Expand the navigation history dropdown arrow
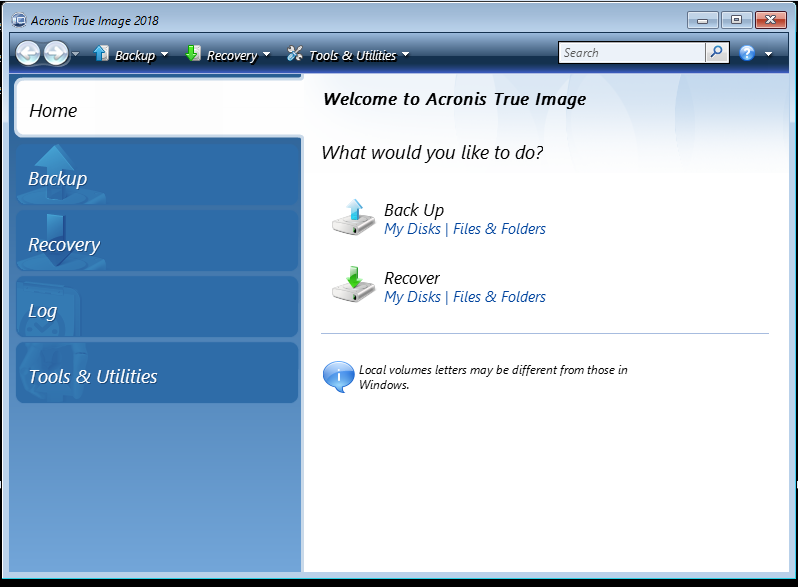Screen dimensions: 798x587 pyautogui.click(x=76, y=55)
